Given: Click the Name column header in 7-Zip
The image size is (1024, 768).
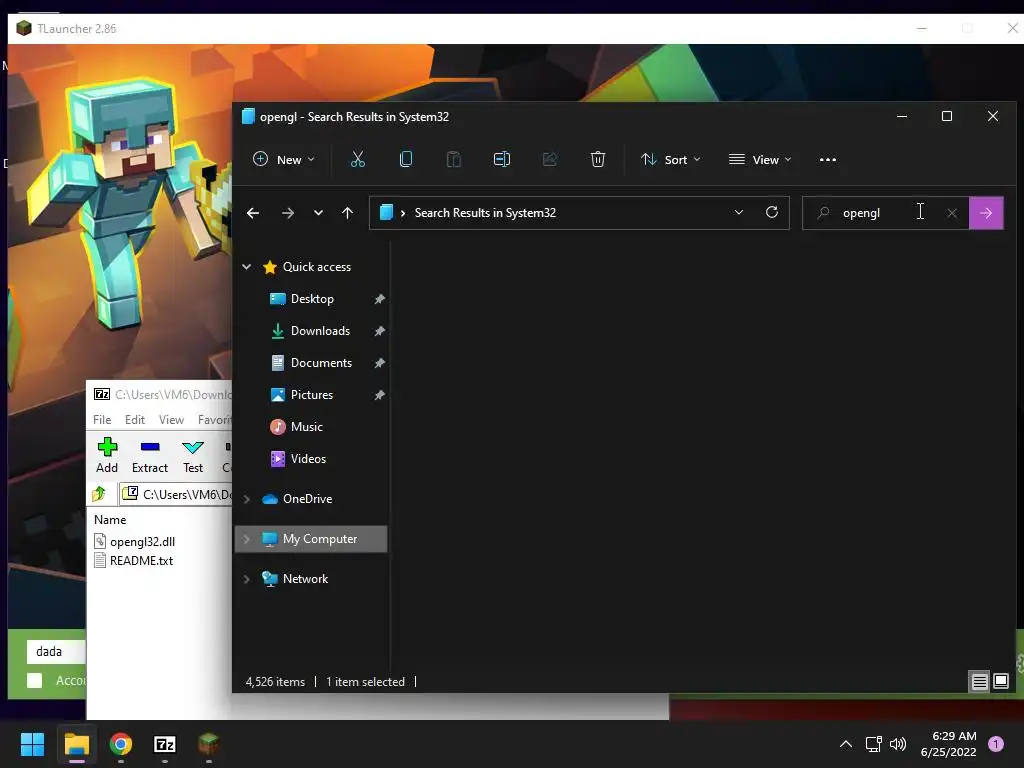Looking at the screenshot, I should [110, 520].
